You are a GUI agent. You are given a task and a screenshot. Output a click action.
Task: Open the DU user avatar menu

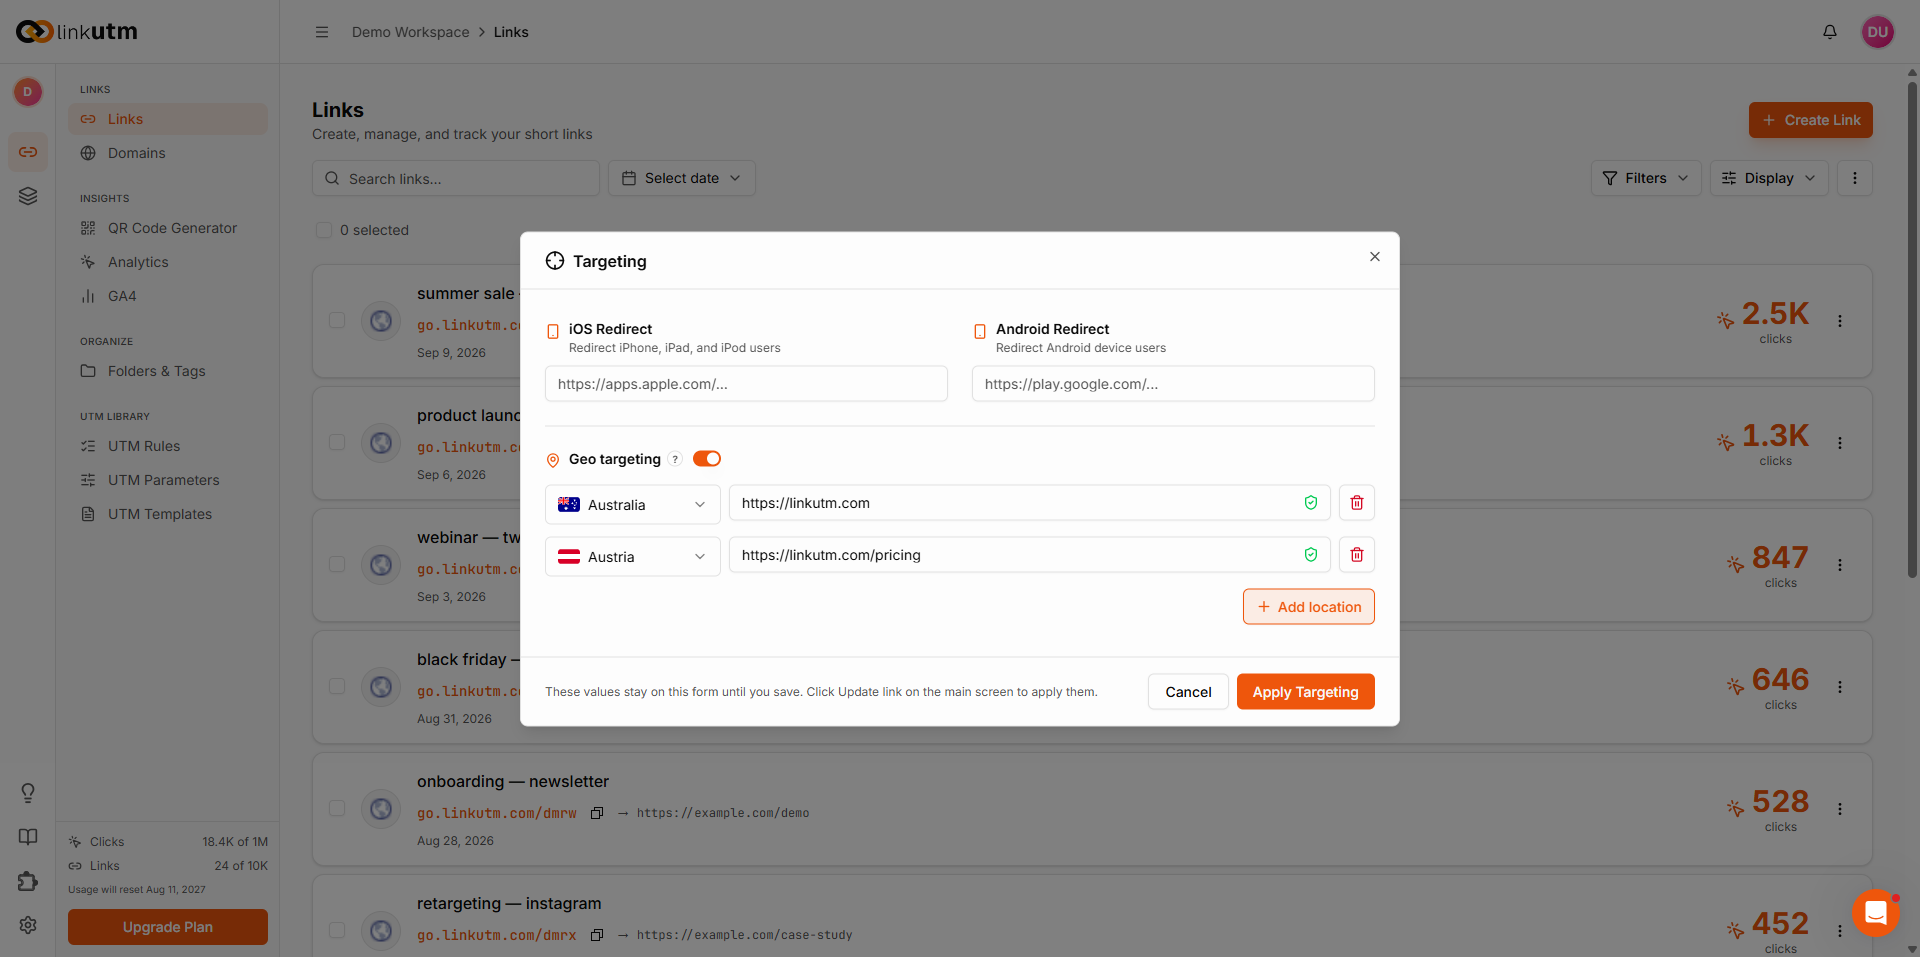pyautogui.click(x=1878, y=32)
